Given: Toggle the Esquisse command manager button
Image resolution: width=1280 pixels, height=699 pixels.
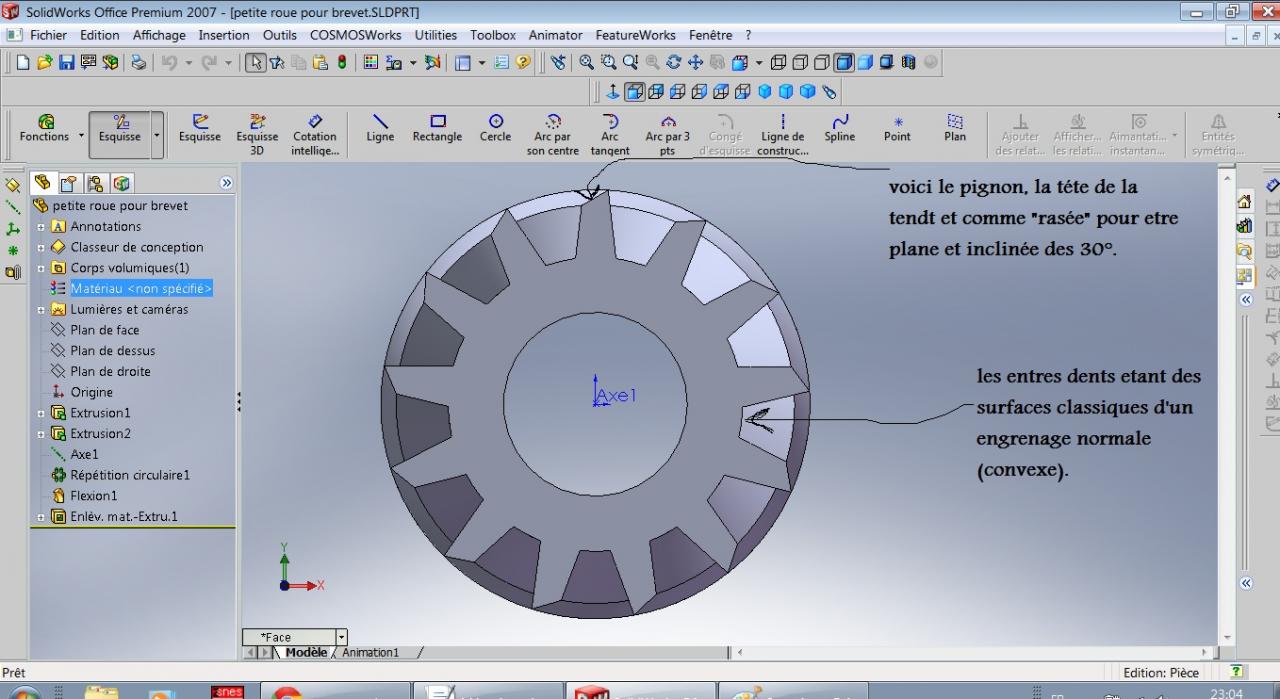Looking at the screenshot, I should click(x=120, y=134).
